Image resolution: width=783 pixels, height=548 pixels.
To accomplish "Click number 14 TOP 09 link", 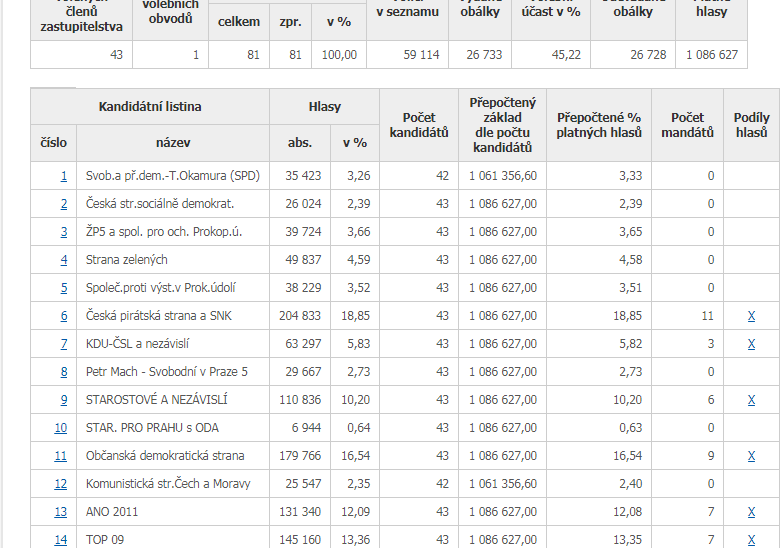I will [x=60, y=540].
